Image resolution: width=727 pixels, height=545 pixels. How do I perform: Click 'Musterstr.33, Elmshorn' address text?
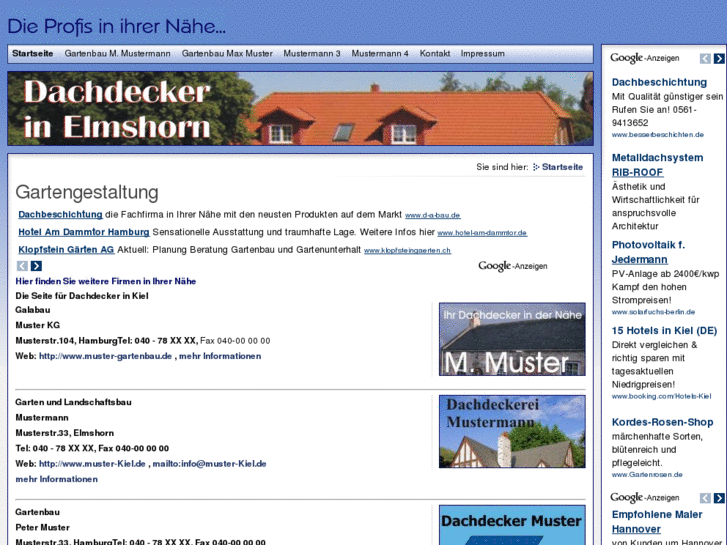coord(64,433)
